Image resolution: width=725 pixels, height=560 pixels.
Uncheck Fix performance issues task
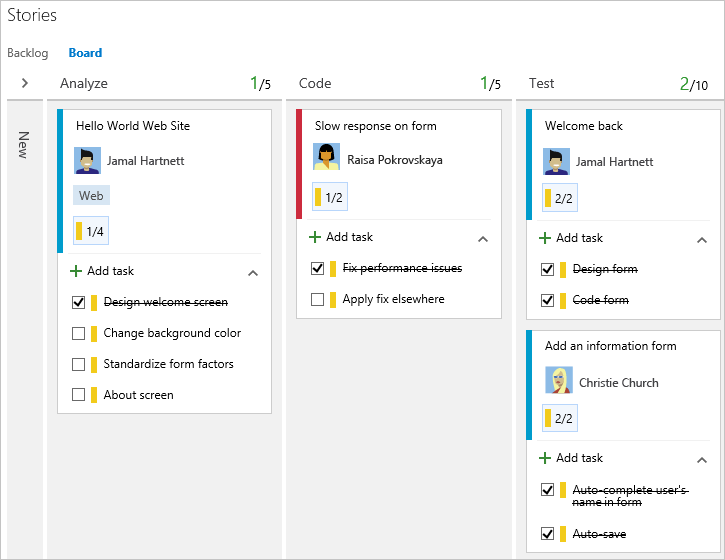click(x=318, y=269)
